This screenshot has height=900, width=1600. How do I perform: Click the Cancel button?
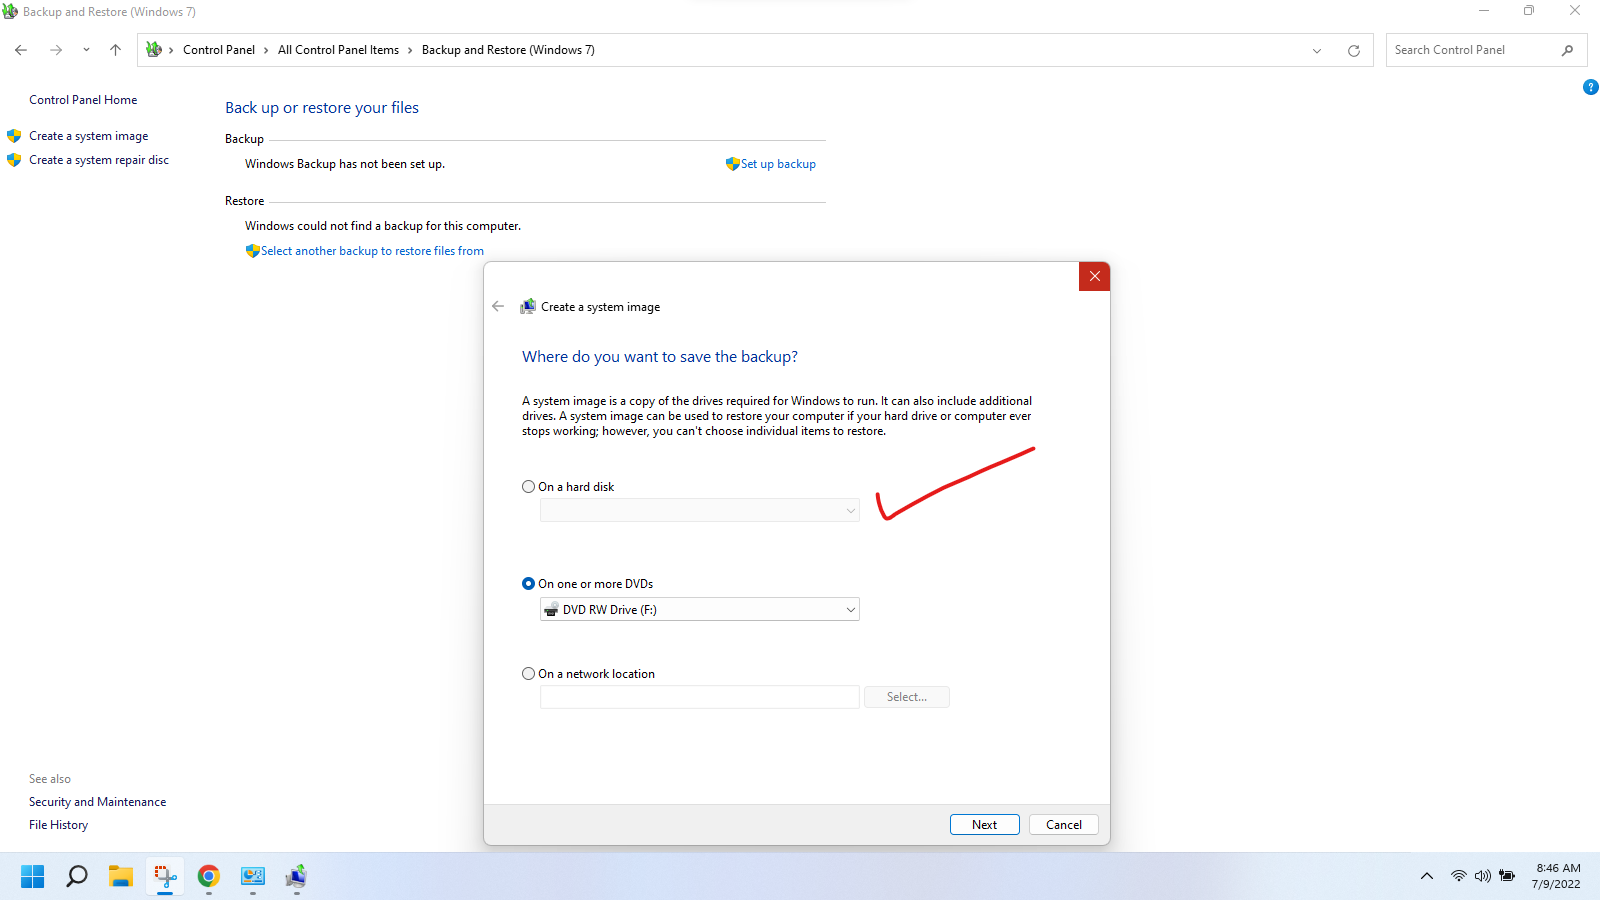(x=1063, y=825)
